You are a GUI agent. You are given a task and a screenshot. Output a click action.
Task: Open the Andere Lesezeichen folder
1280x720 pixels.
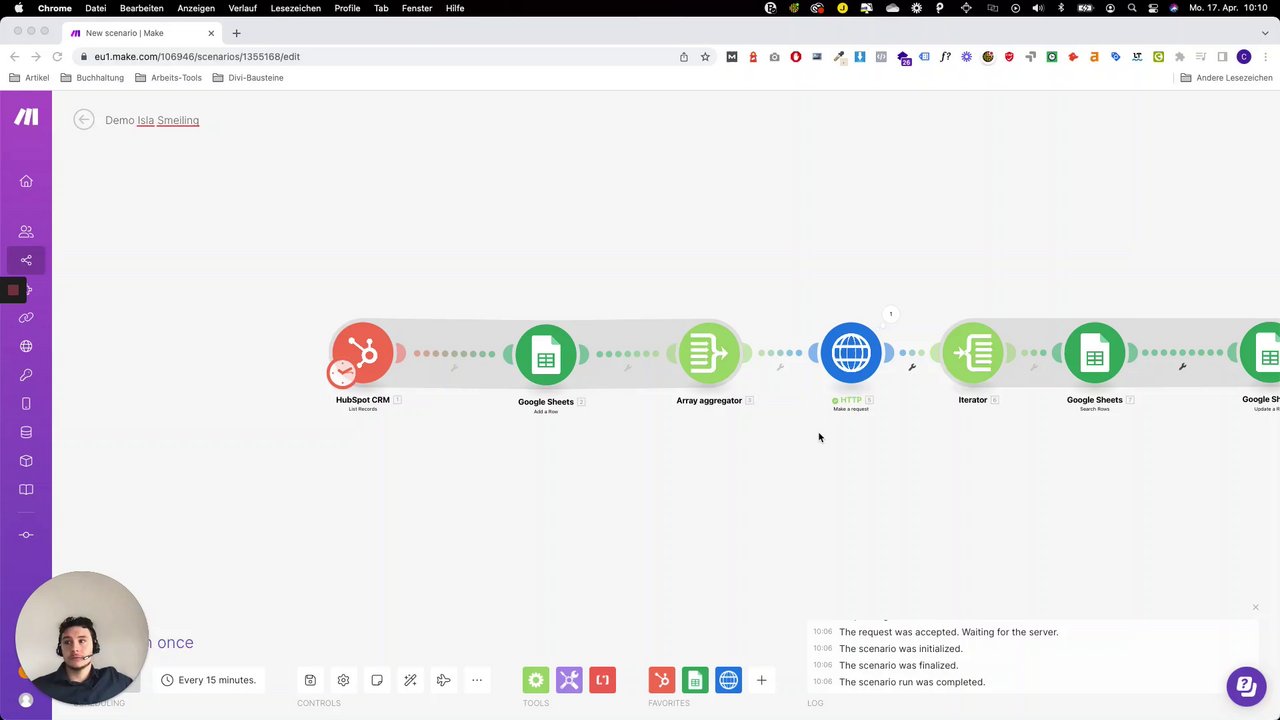pyautogui.click(x=1226, y=78)
